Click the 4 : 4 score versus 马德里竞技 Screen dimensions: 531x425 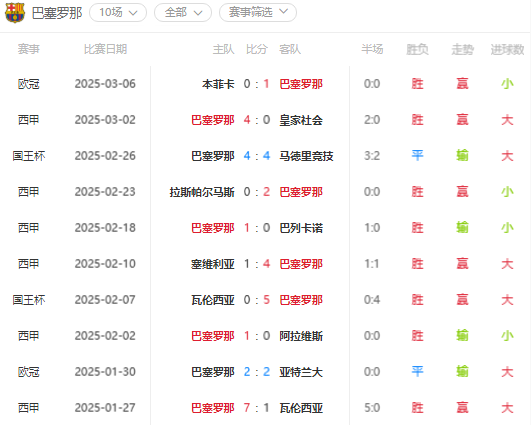point(257,156)
